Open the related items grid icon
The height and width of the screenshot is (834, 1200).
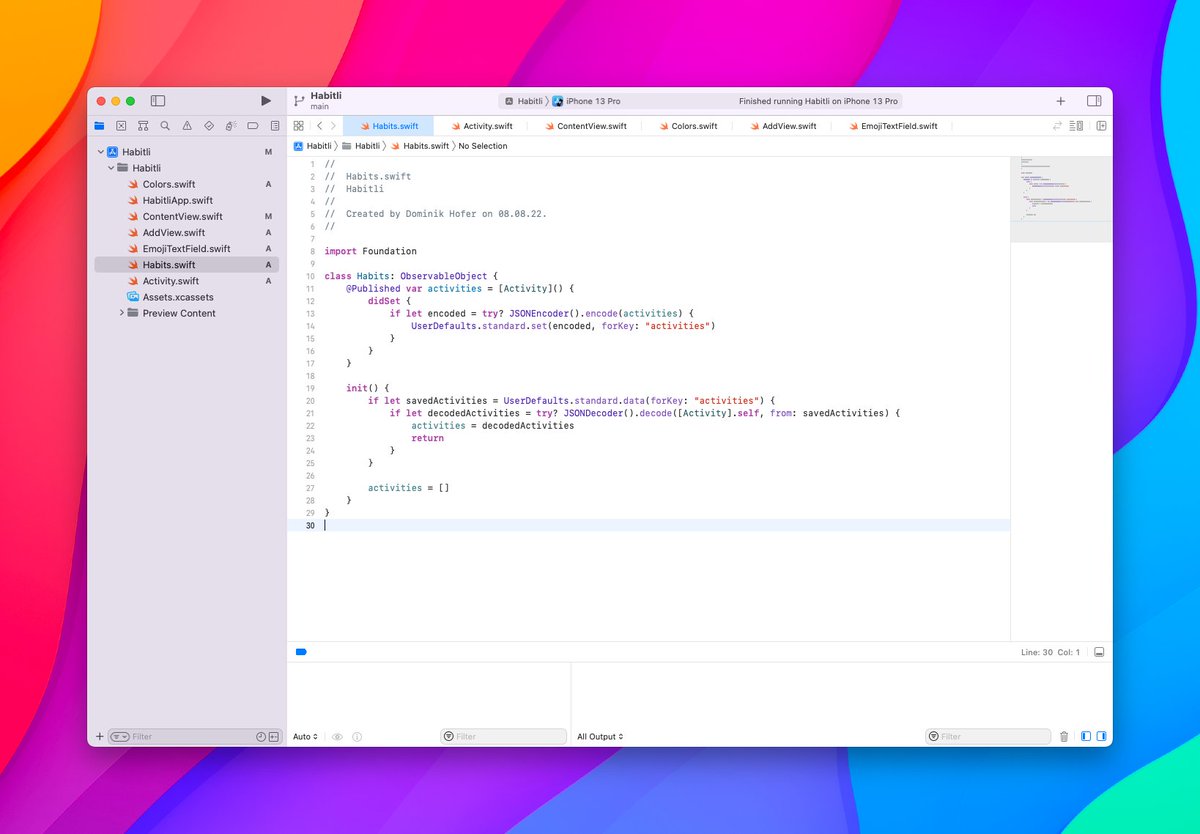tap(298, 126)
